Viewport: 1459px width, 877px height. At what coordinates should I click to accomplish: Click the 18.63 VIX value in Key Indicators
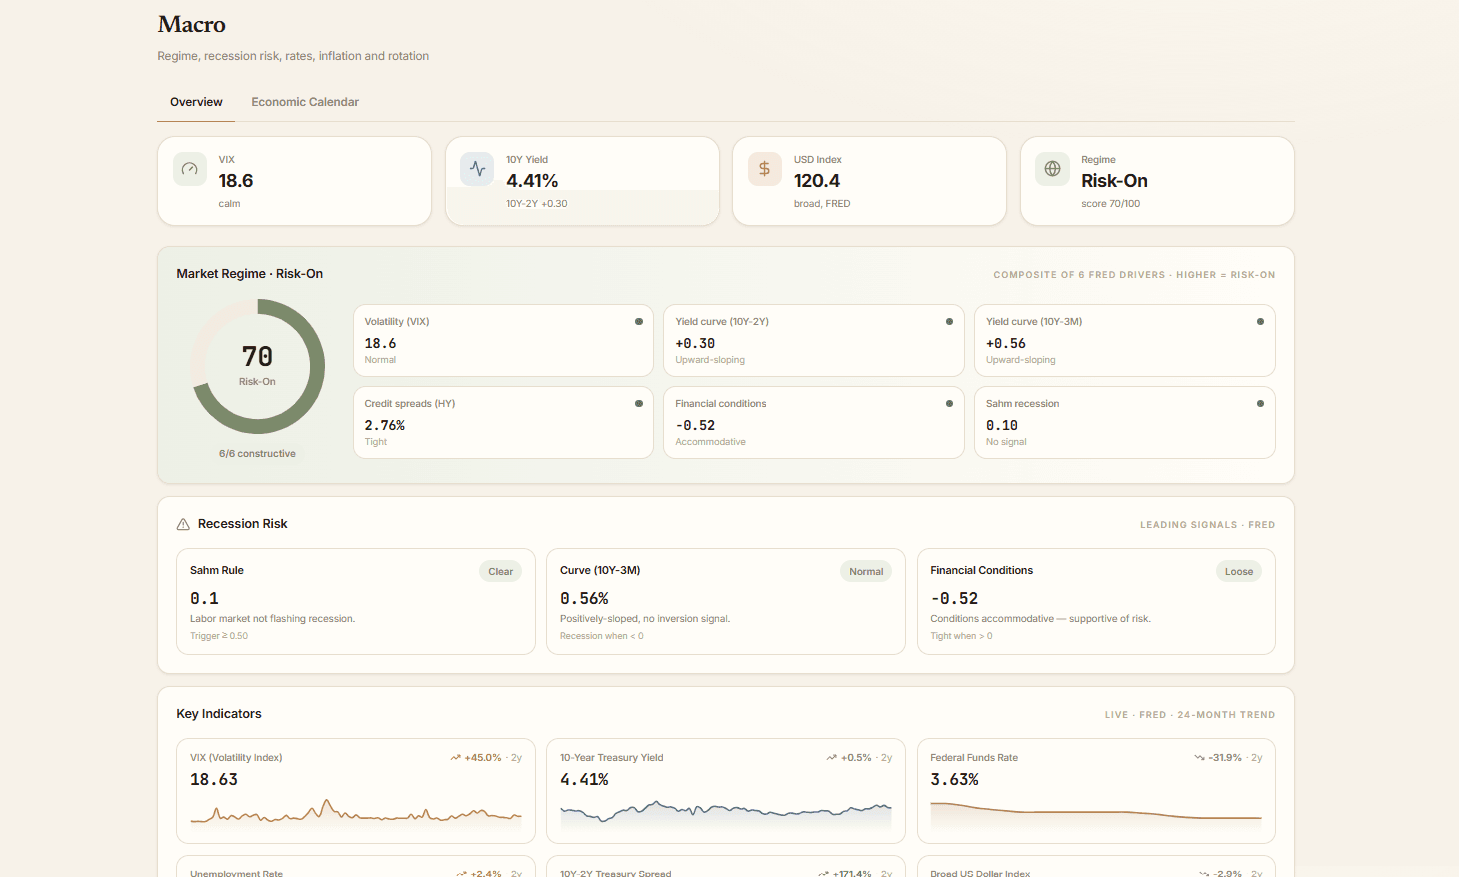coord(214,779)
